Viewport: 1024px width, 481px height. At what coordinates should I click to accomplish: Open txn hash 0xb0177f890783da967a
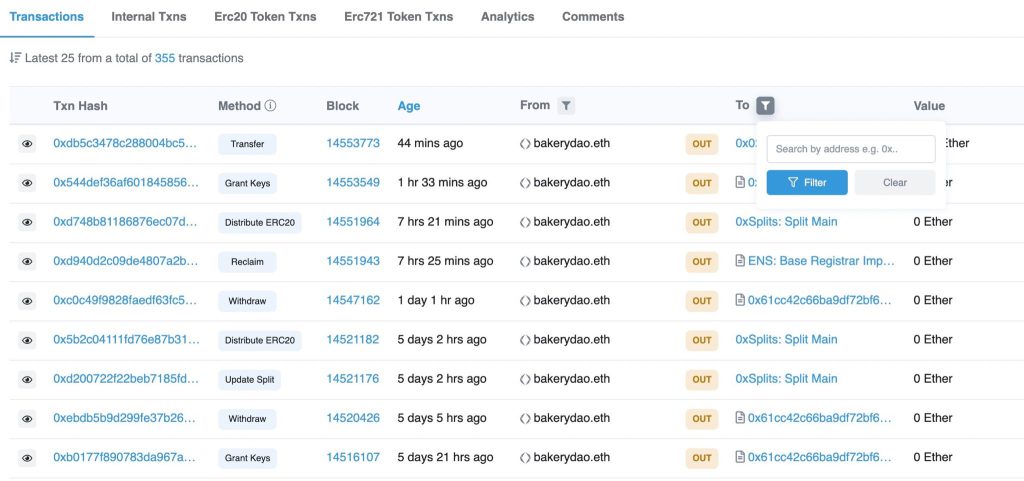(125, 457)
